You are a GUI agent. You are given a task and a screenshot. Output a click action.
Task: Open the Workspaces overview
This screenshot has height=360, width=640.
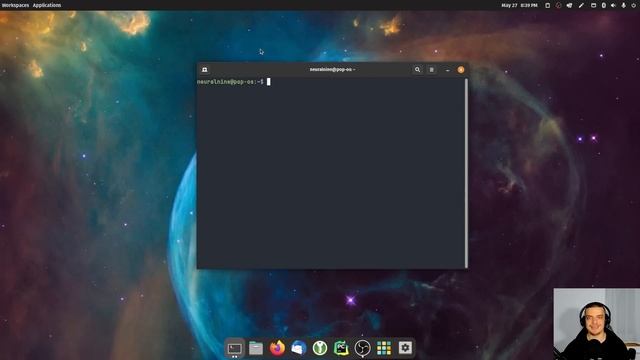pyautogui.click(x=15, y=5)
